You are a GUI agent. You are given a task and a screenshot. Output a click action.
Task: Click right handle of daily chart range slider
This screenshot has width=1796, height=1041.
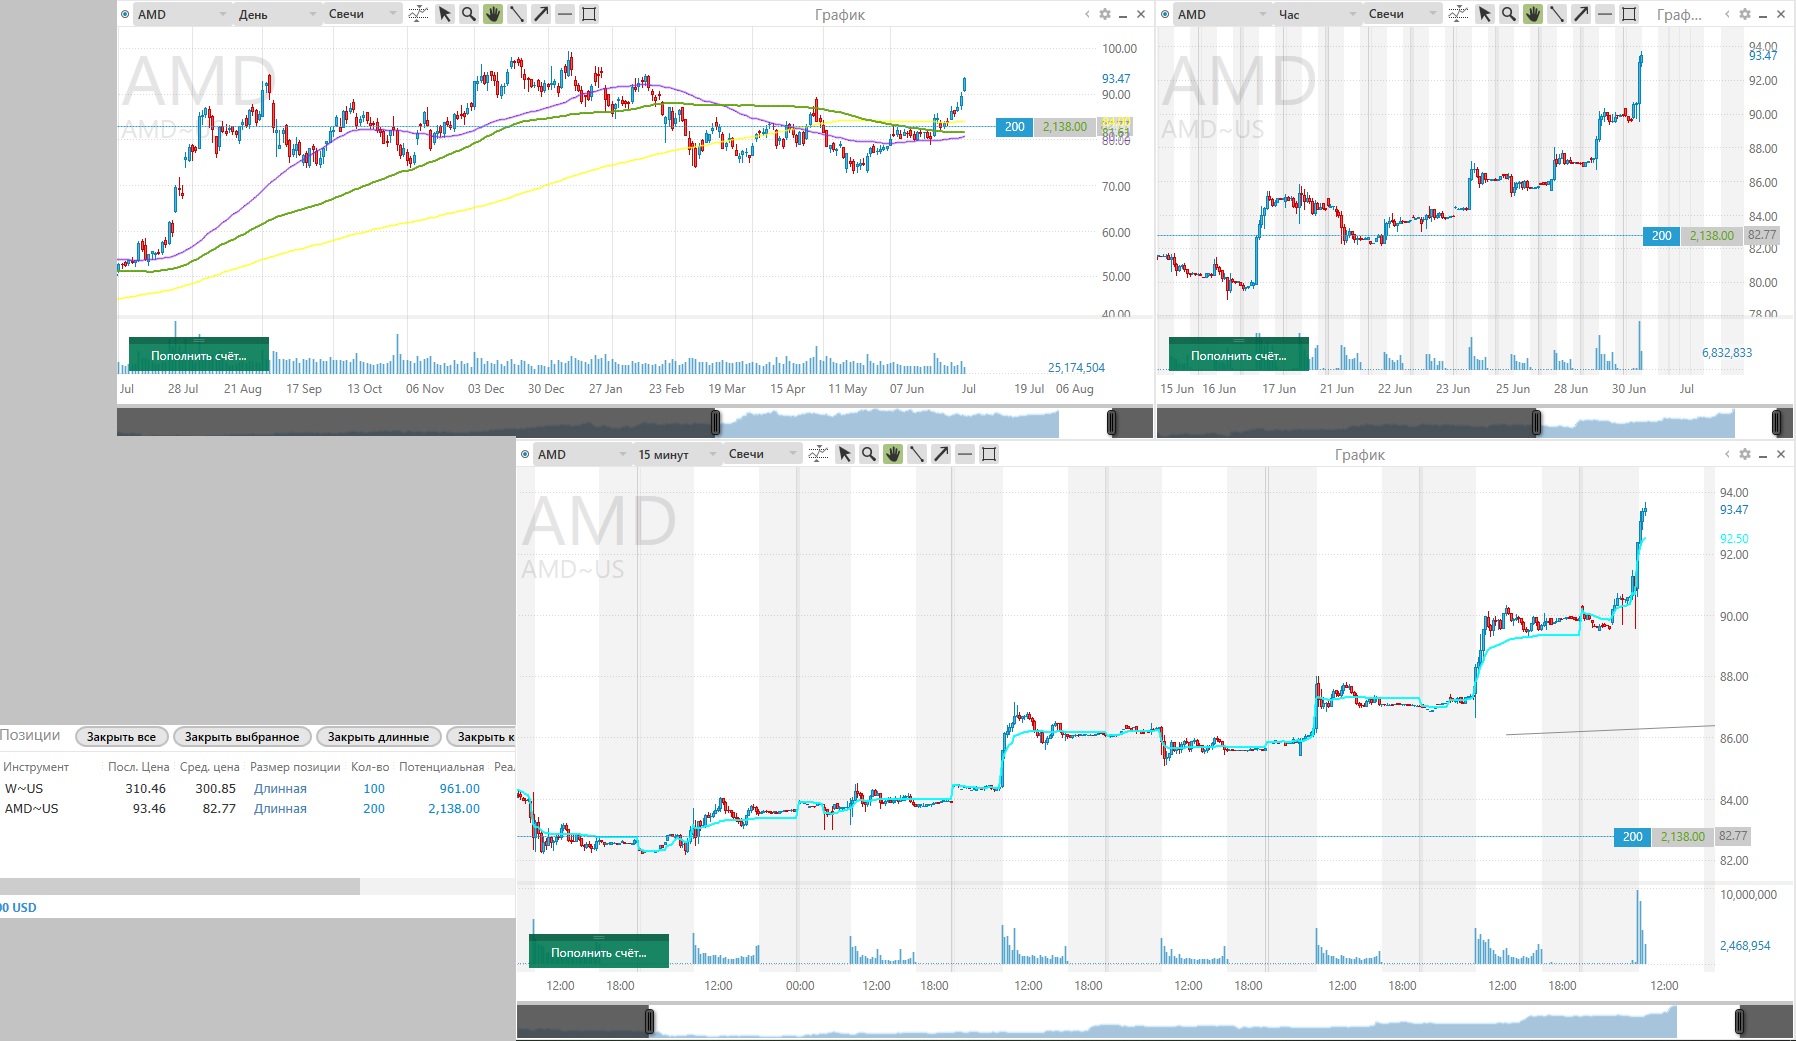[x=1112, y=422]
